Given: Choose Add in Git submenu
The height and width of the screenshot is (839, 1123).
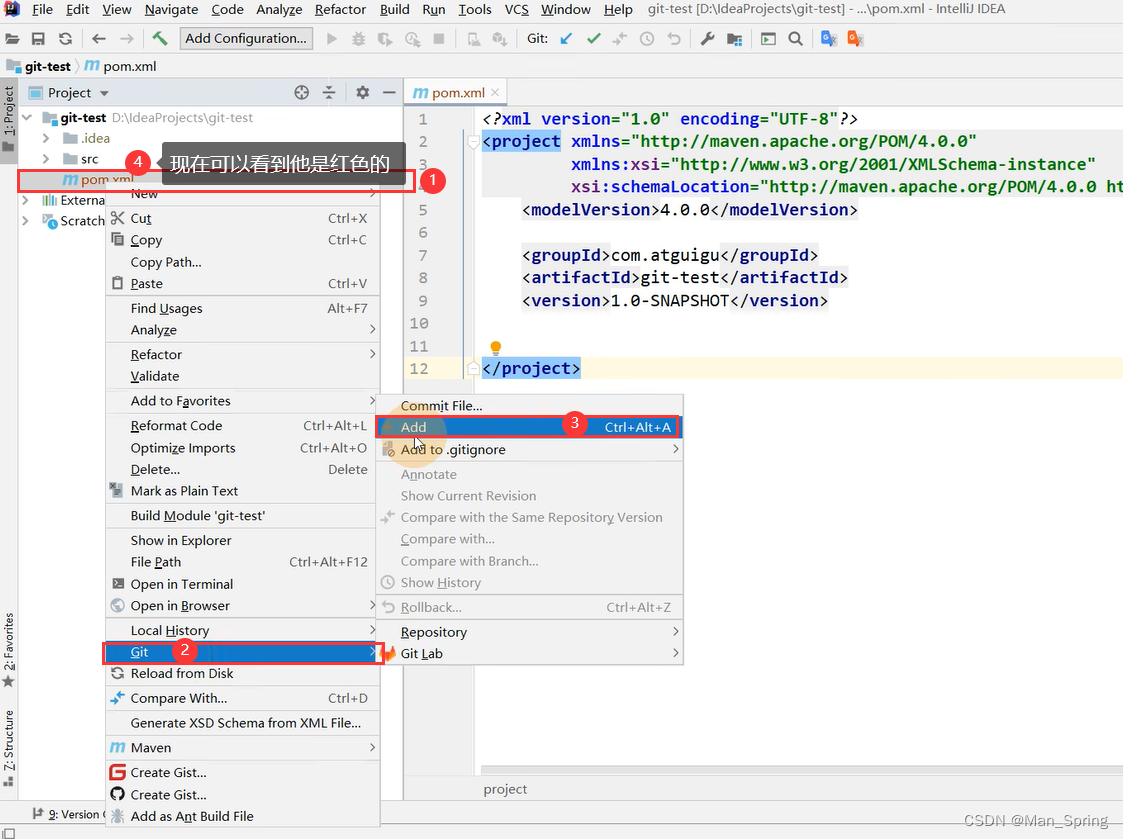Looking at the screenshot, I should coord(529,427).
